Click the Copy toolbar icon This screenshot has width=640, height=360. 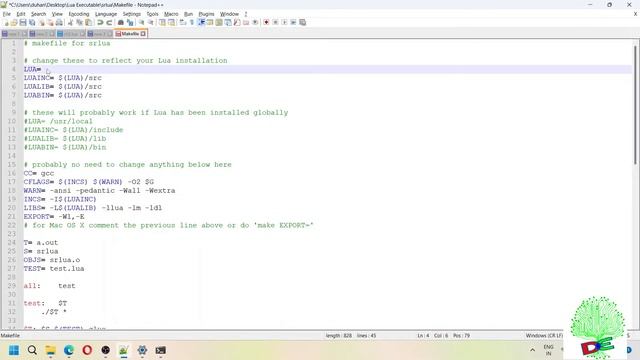79,22
